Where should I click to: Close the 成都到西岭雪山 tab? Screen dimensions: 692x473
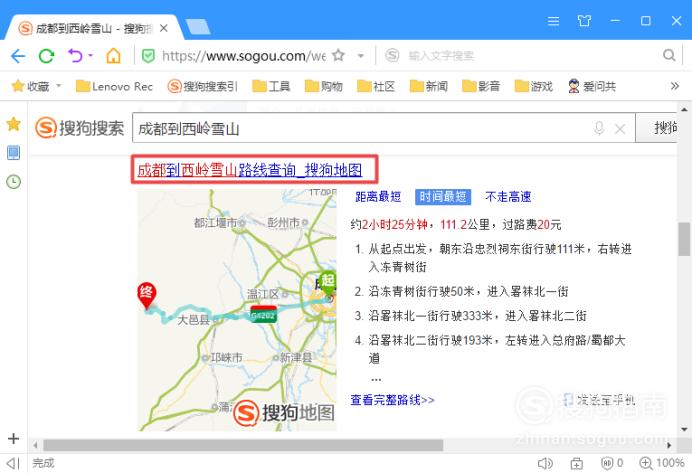coord(164,28)
